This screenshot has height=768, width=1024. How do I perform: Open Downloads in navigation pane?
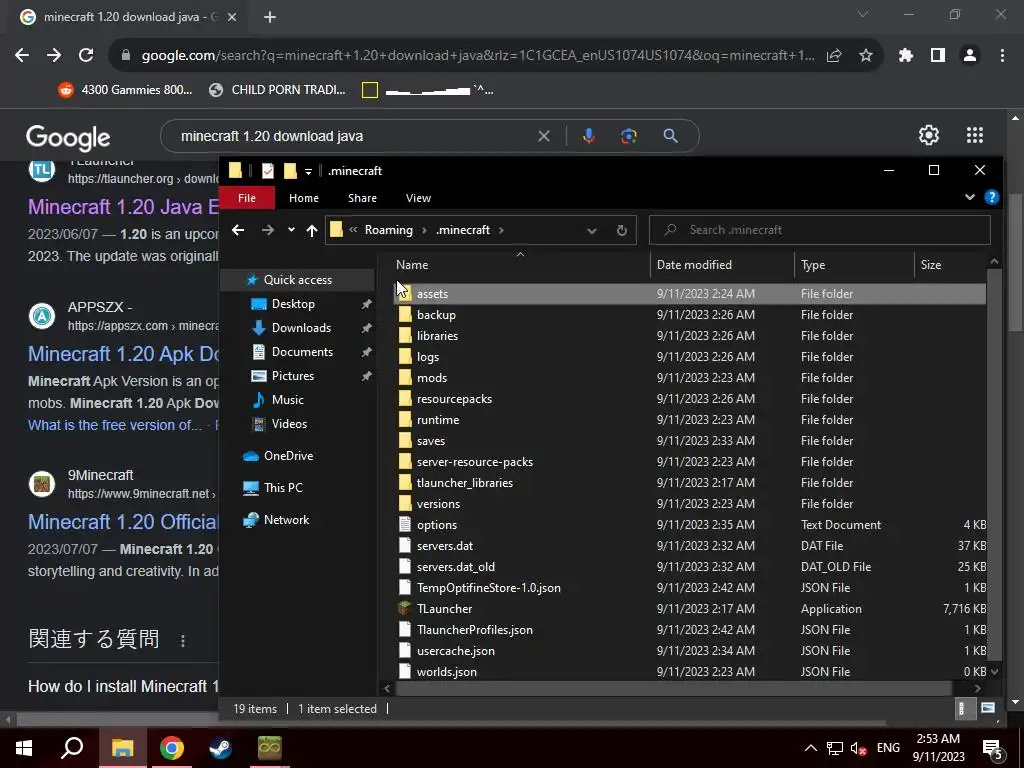[301, 328]
